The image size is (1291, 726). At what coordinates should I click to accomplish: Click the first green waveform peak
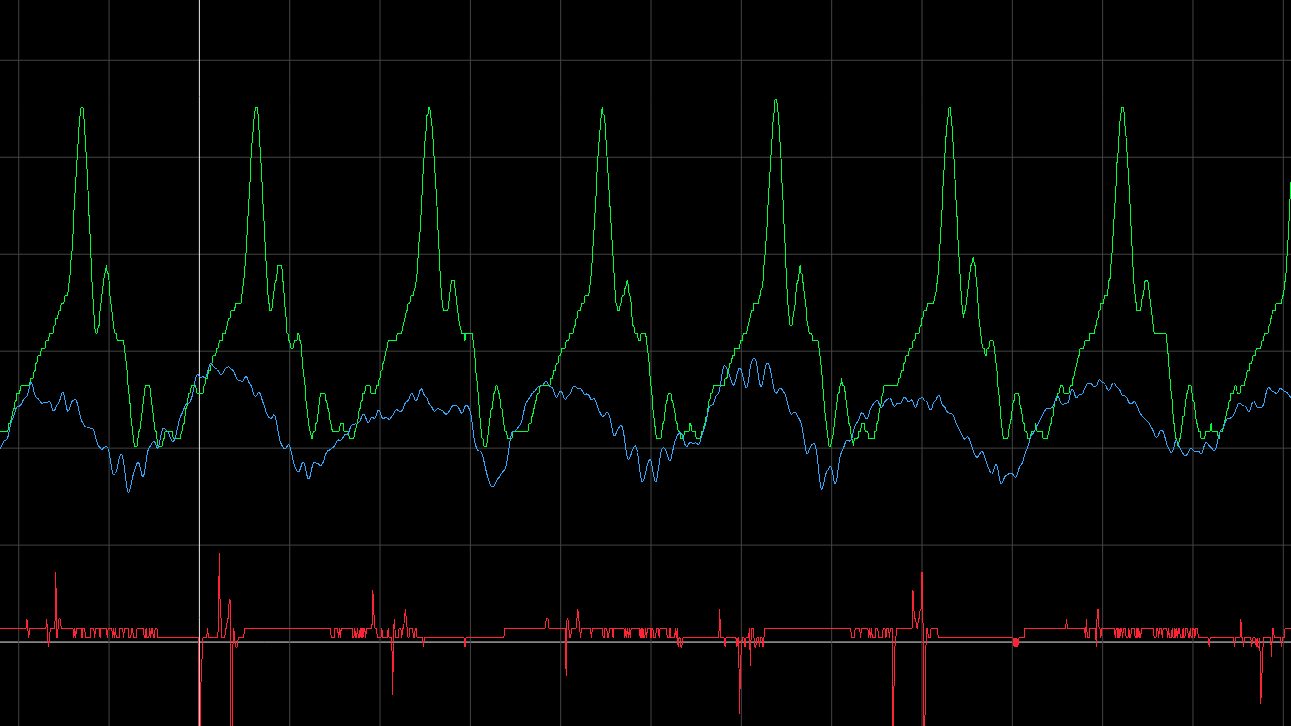pos(82,110)
